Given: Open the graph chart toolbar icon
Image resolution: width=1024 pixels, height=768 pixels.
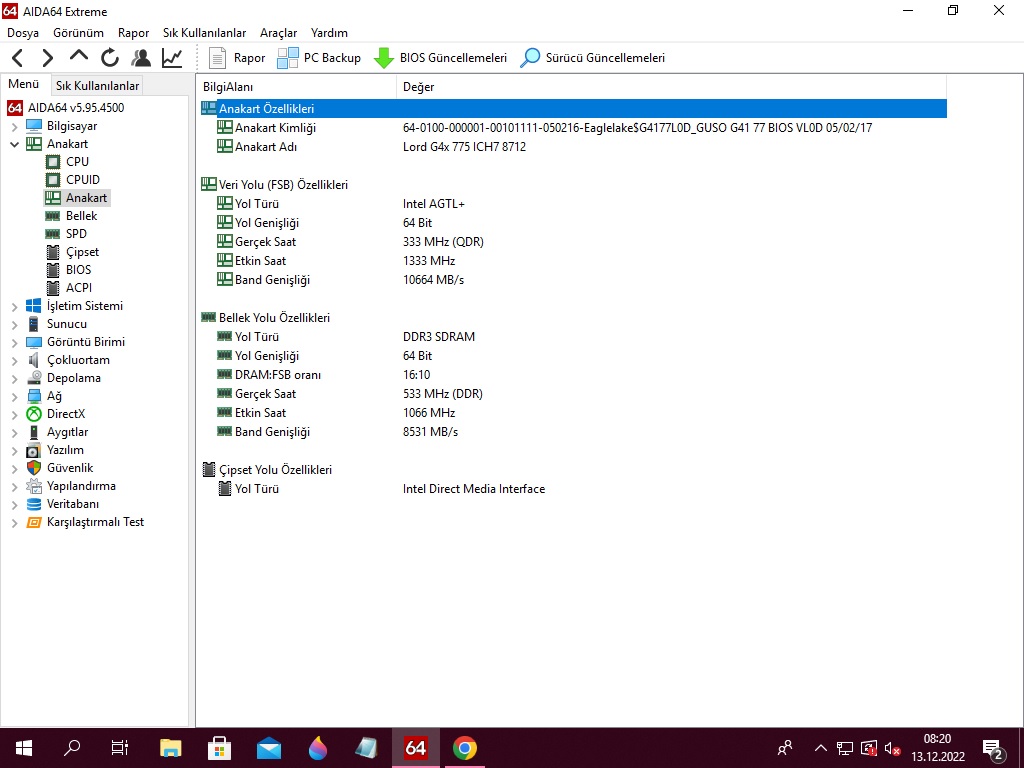Looking at the screenshot, I should pyautogui.click(x=172, y=58).
